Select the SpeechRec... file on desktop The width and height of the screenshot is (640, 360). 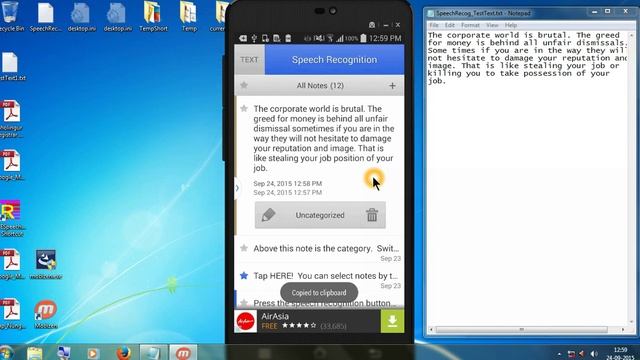pos(46,16)
